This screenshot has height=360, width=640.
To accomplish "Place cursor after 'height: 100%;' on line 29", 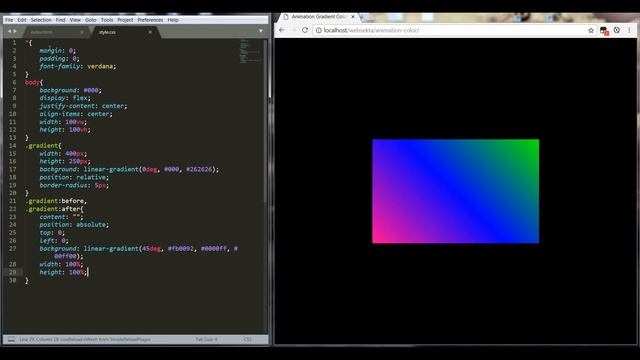I will 87,272.
